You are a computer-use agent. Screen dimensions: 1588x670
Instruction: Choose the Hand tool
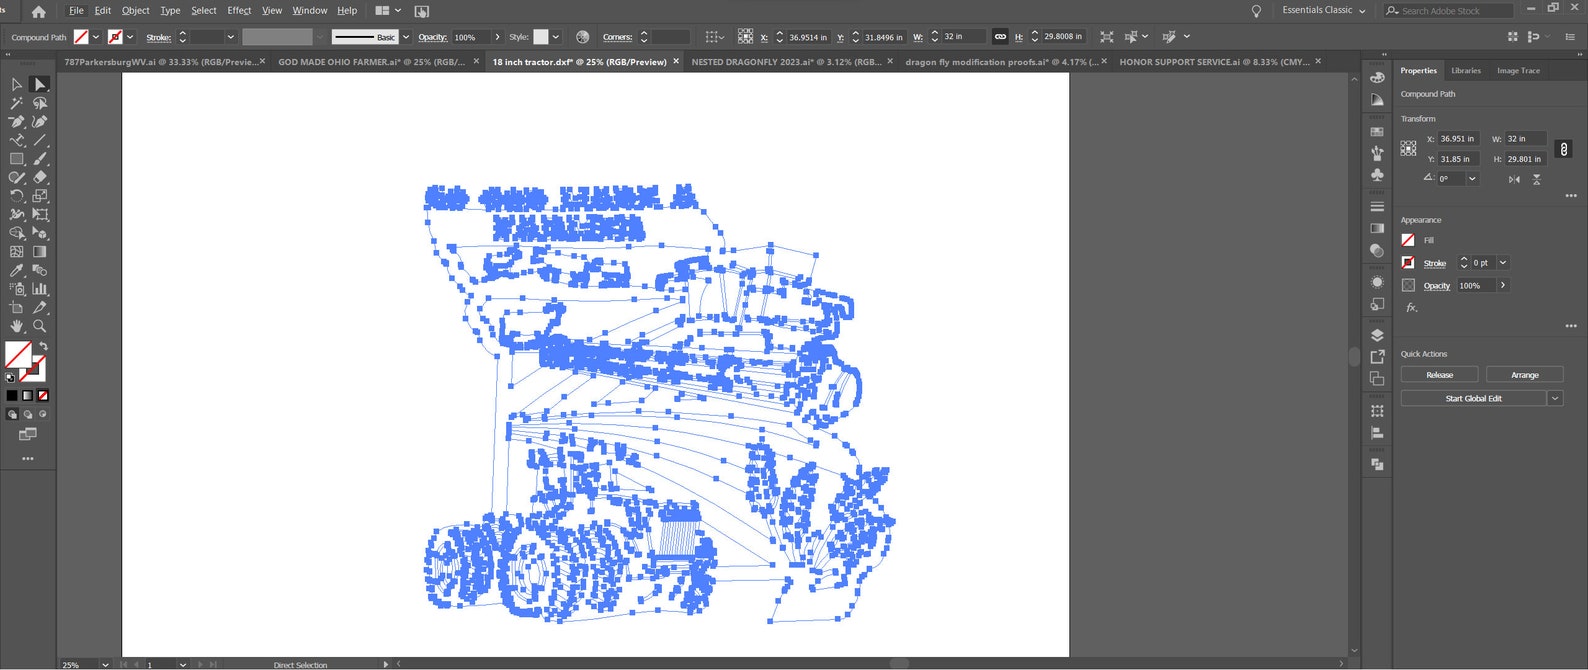pyautogui.click(x=16, y=326)
